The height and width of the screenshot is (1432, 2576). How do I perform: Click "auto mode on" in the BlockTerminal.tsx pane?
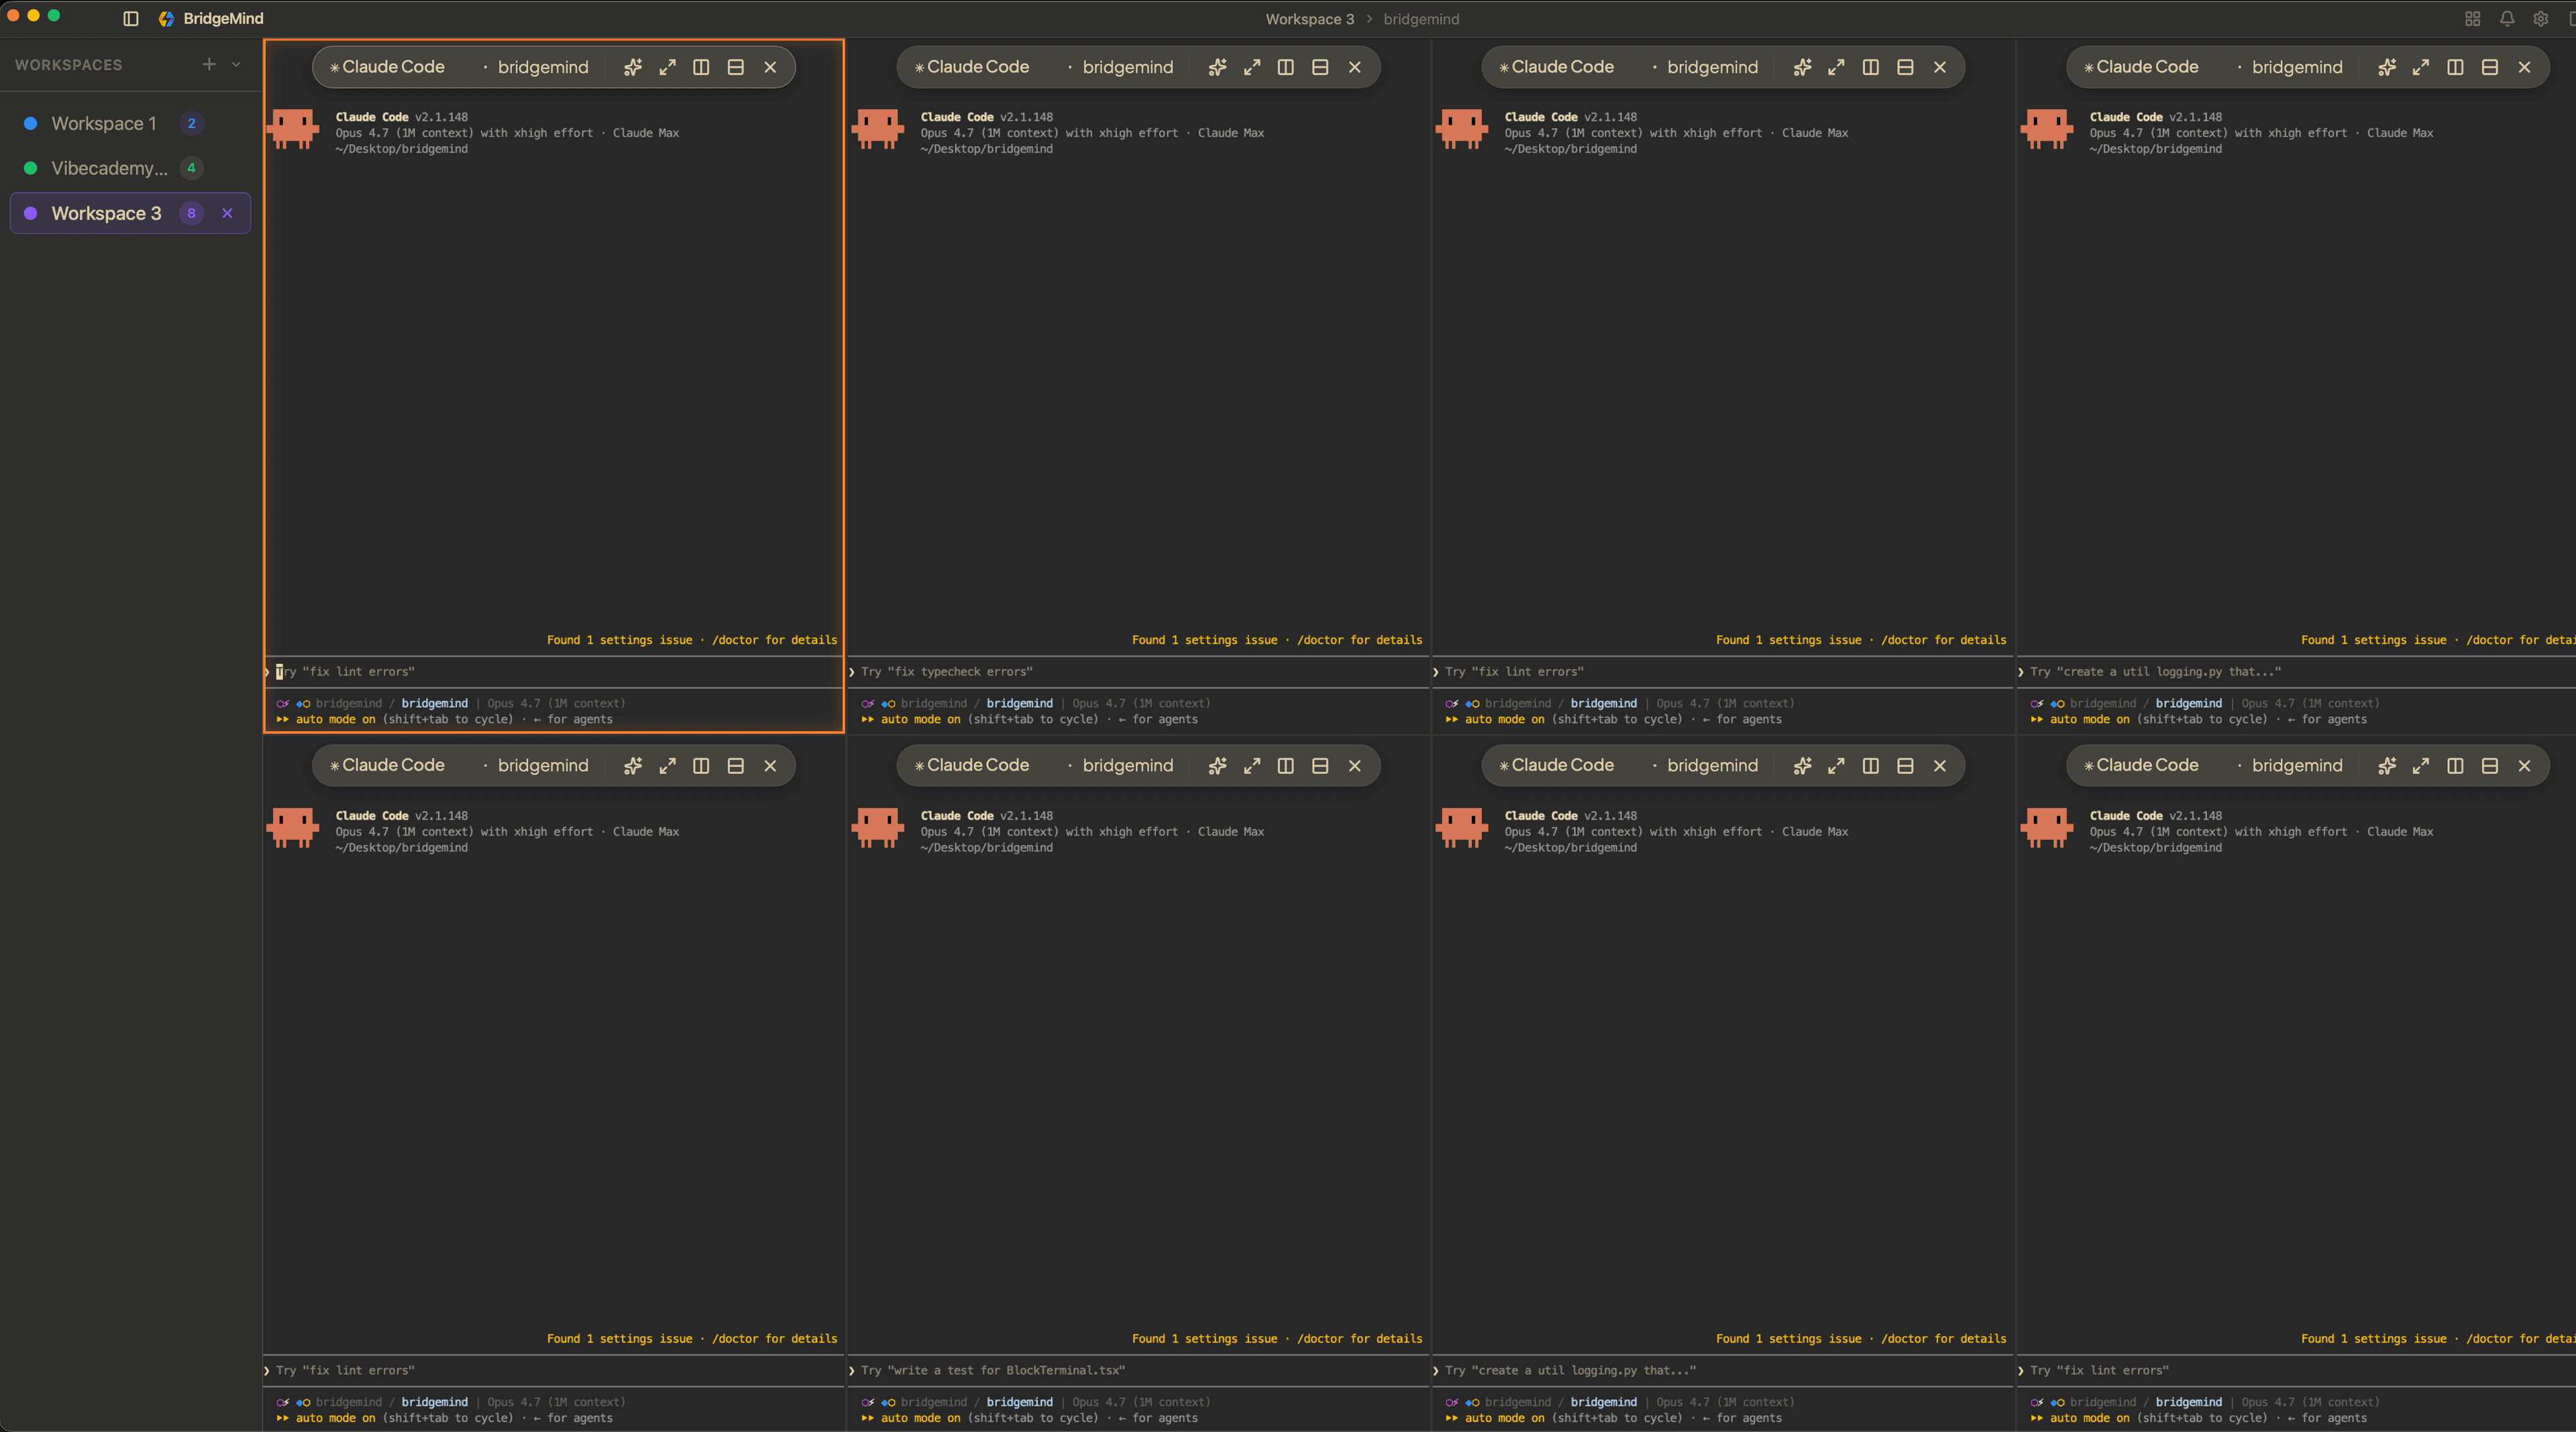coord(920,1418)
